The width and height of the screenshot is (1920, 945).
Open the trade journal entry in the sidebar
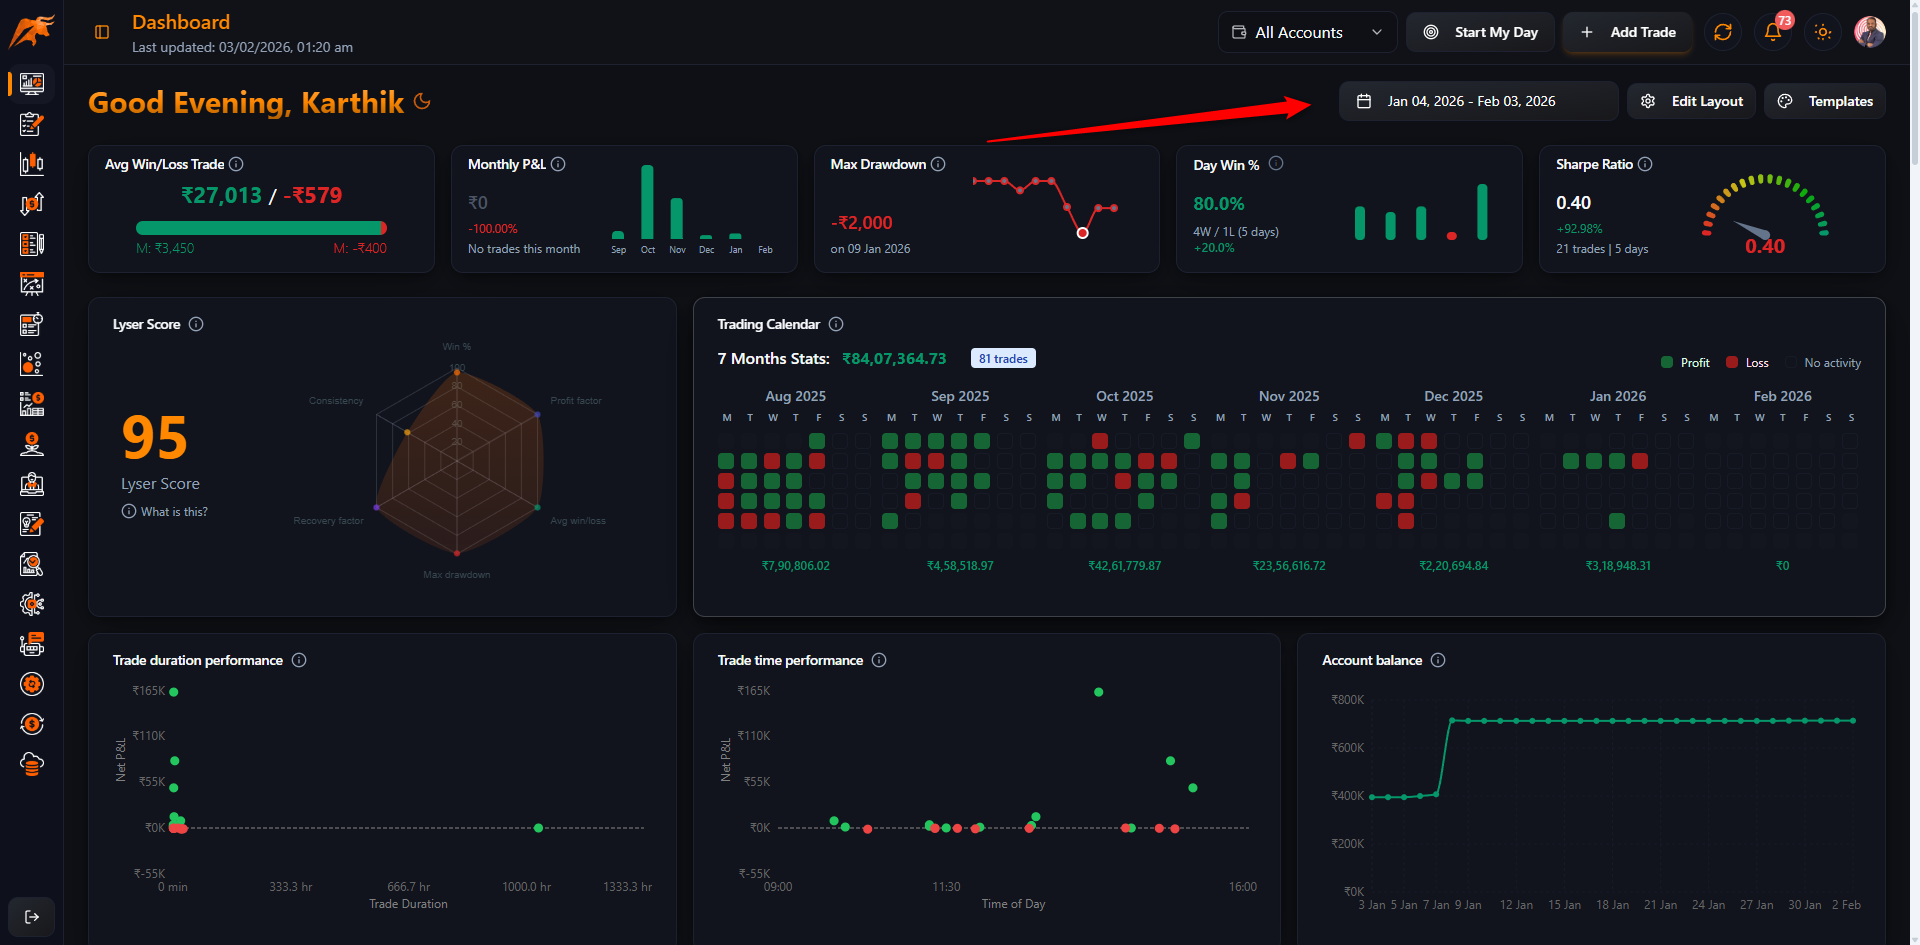tap(31, 124)
